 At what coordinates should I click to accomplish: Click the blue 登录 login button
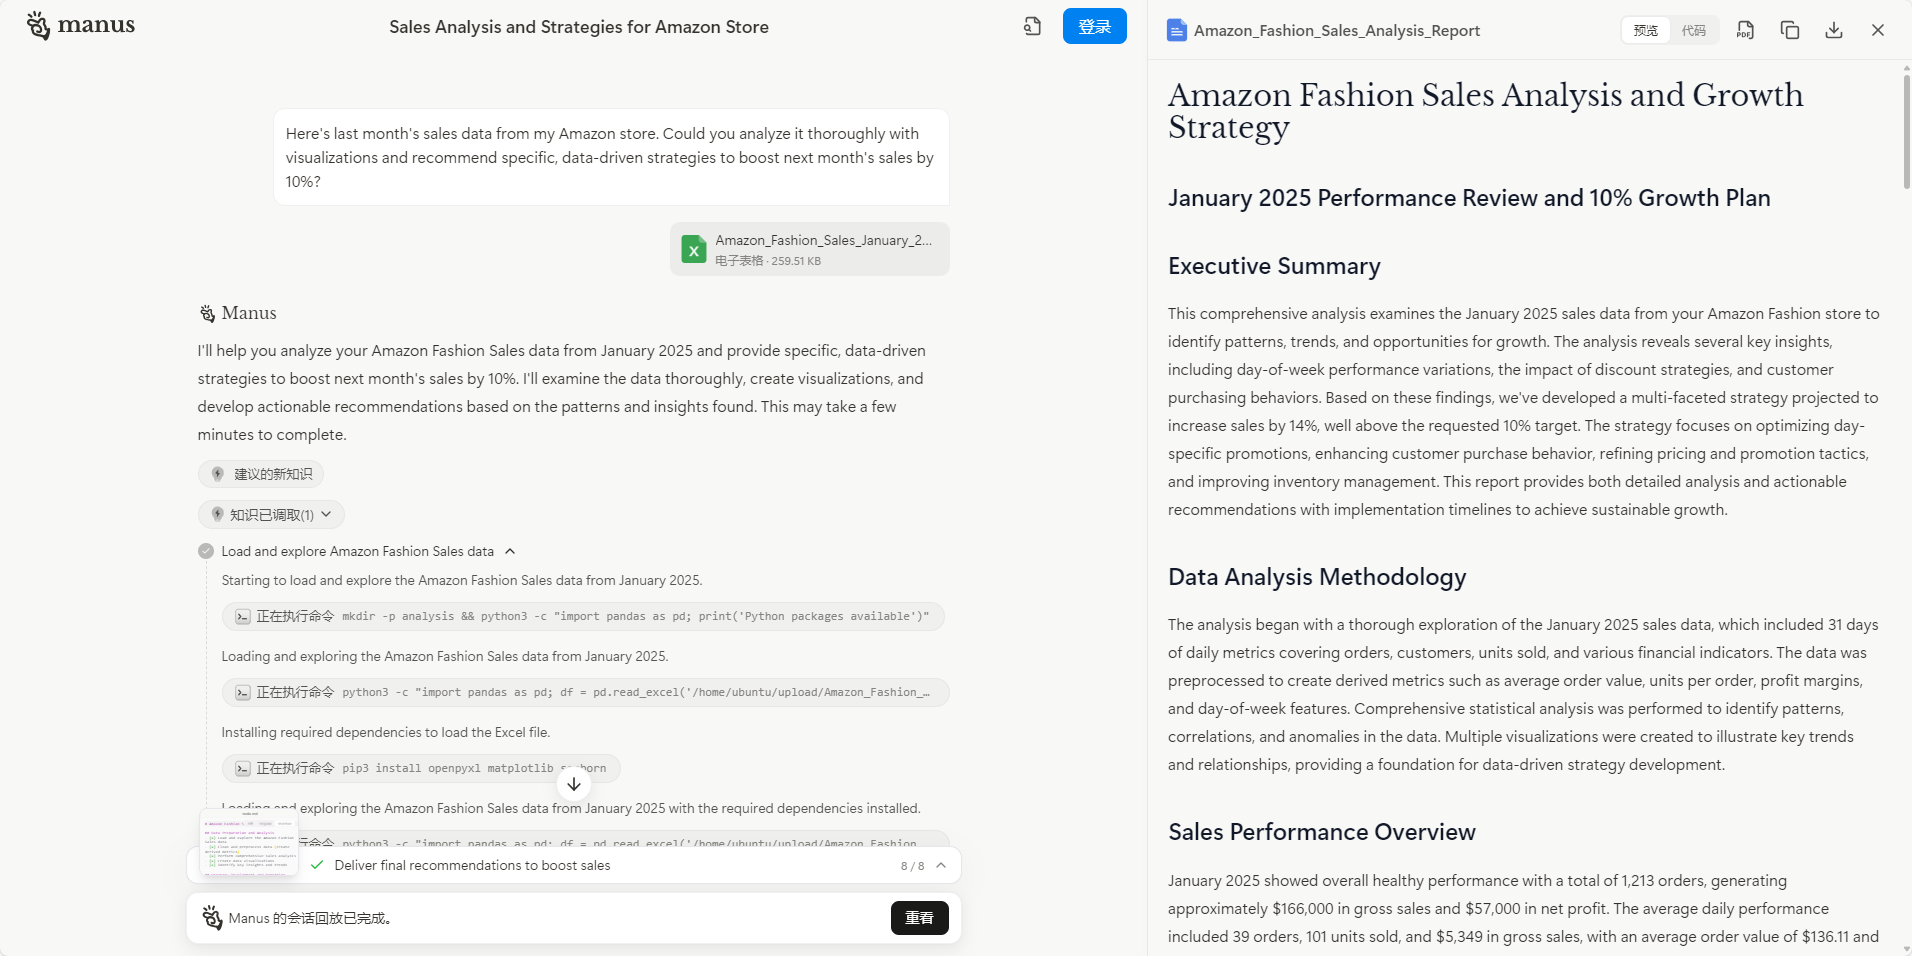pyautogui.click(x=1094, y=26)
